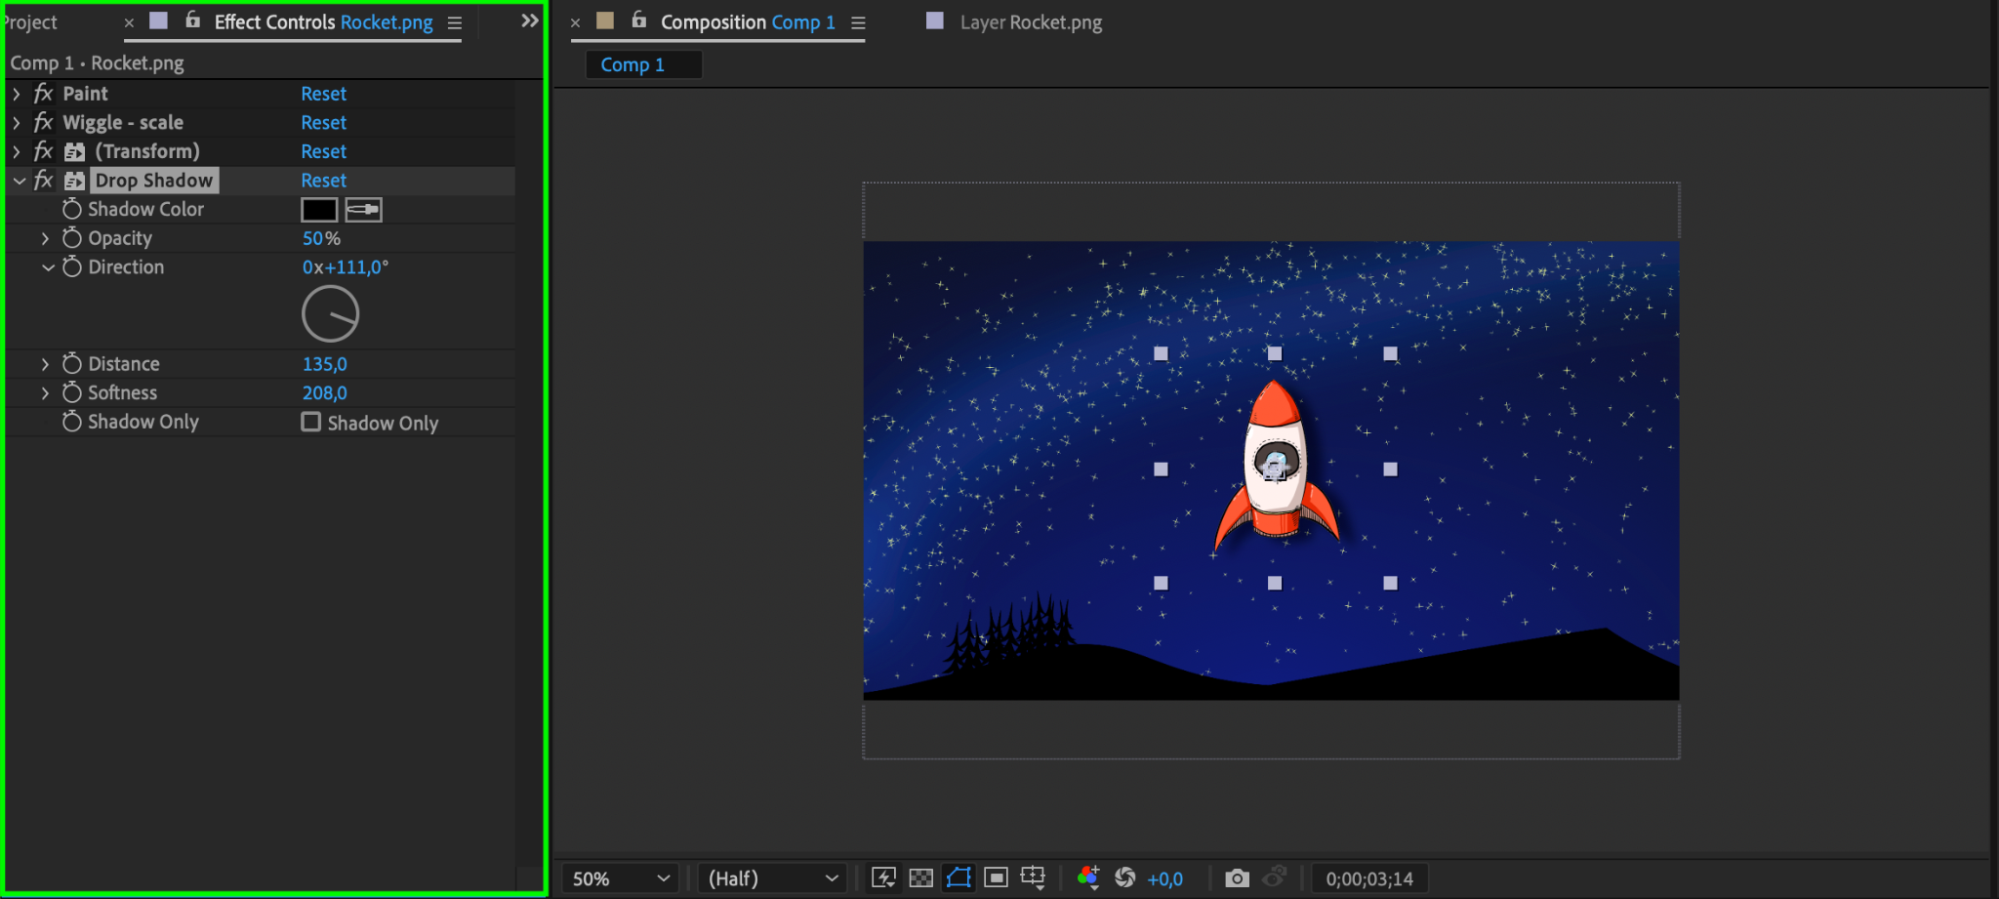This screenshot has width=1999, height=899.
Task: Click the reset exposure aperture icon
Action: pyautogui.click(x=1125, y=878)
